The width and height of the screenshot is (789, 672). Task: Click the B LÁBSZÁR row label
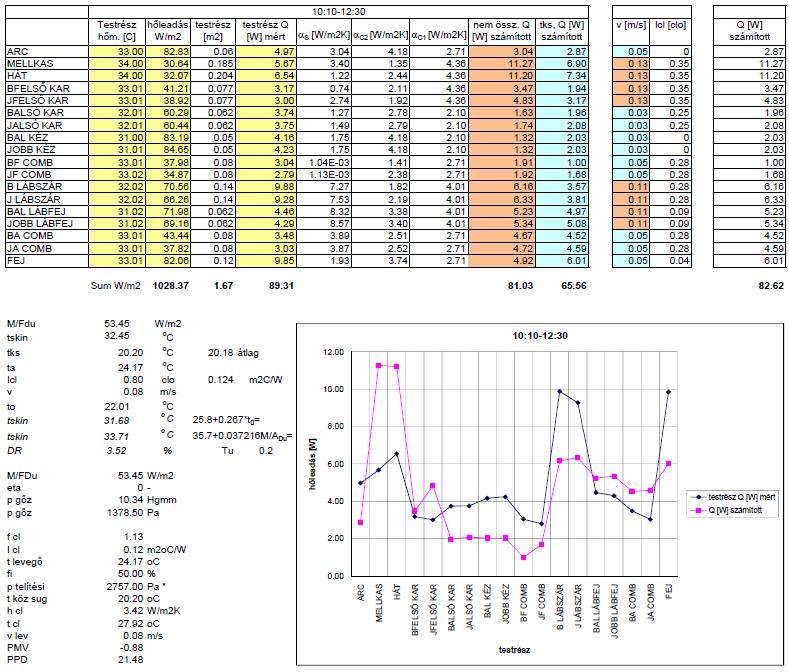[47, 187]
